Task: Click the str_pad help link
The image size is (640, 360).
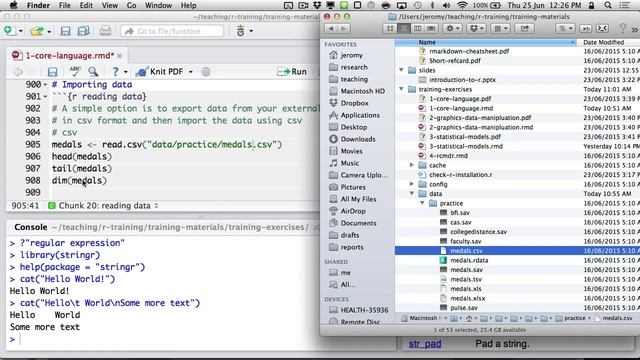Action: point(425,344)
